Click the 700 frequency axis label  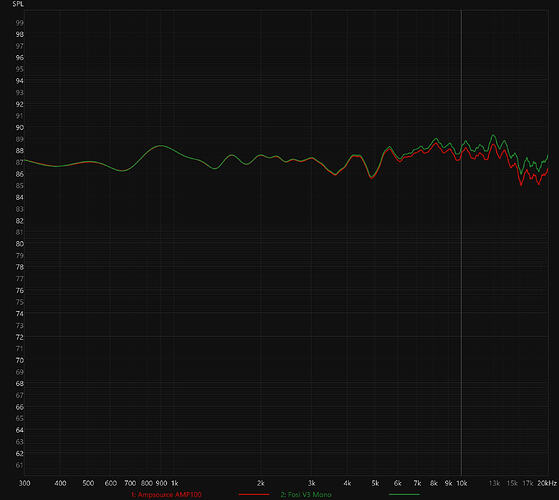click(130, 483)
